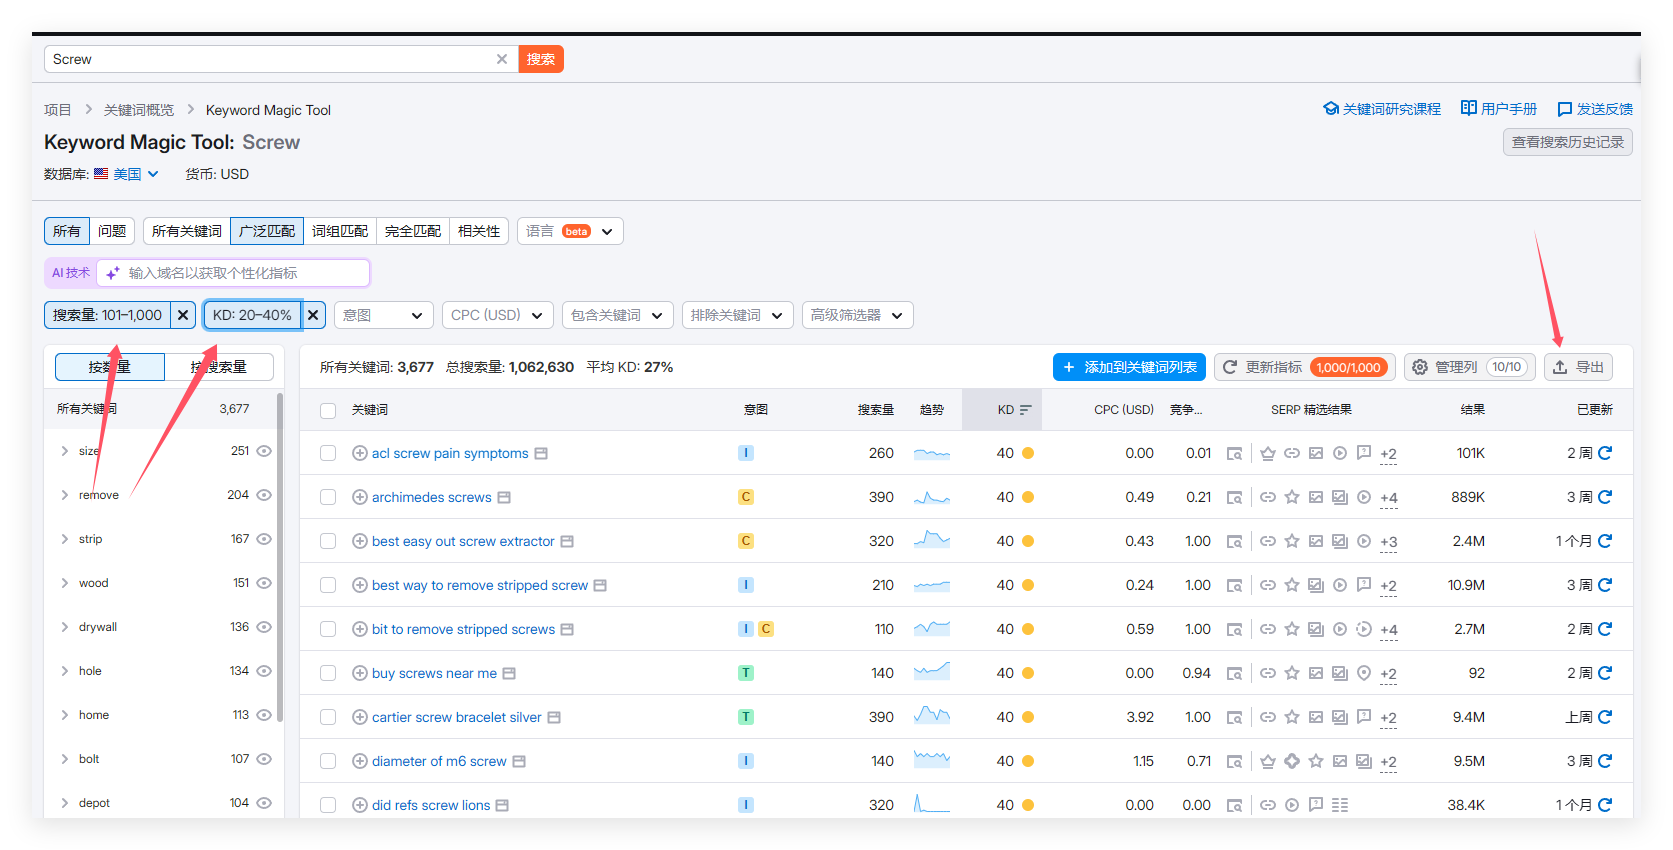This screenshot has height=850, width=1673.
Task: Select the 问题 tab
Action: pyautogui.click(x=112, y=231)
